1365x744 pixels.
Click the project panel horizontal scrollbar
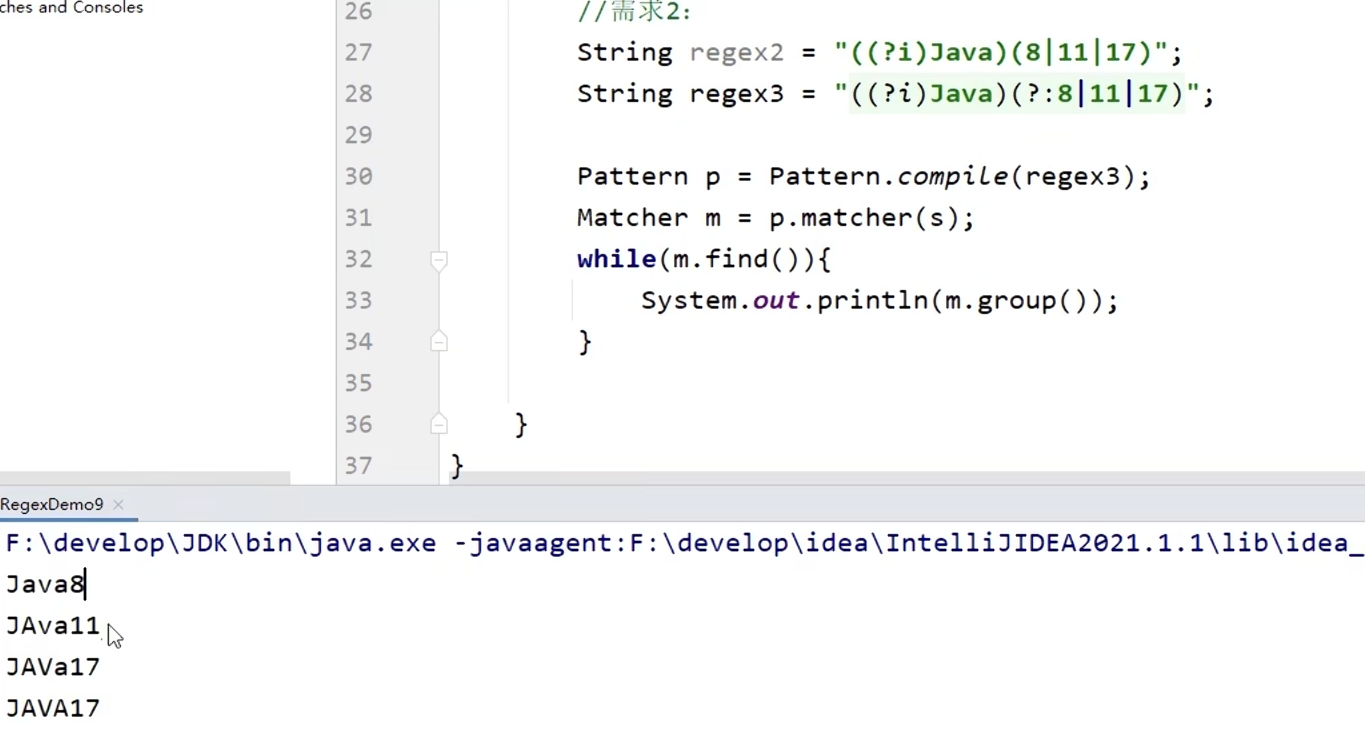145,479
